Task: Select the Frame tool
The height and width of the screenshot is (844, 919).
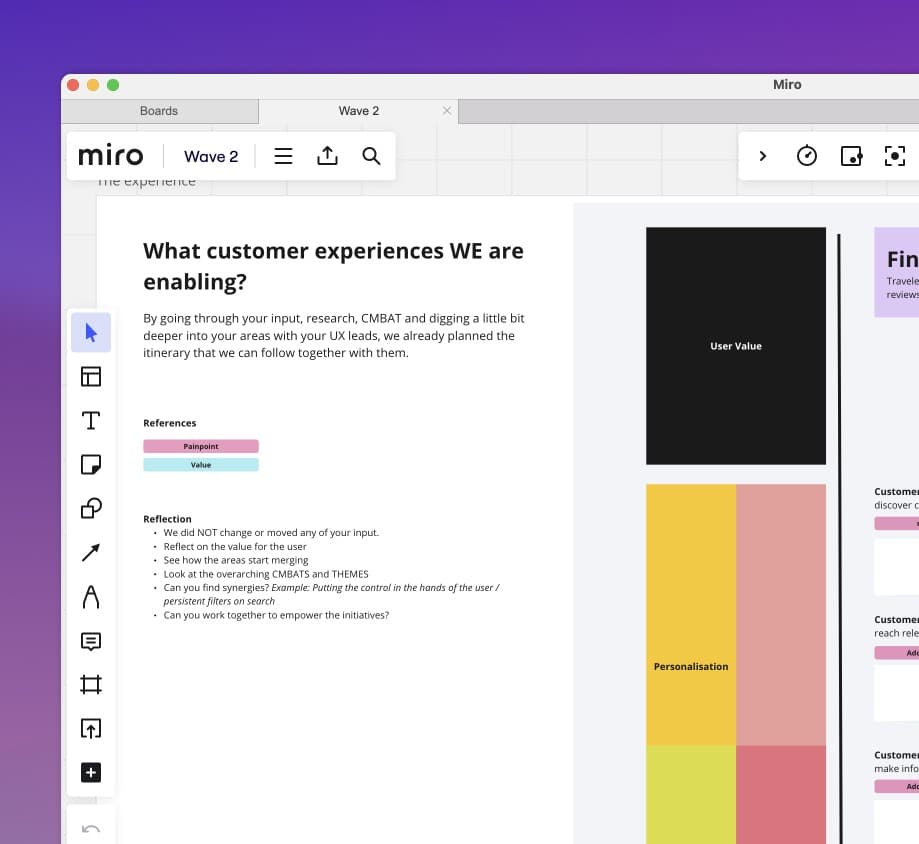Action: (91, 685)
